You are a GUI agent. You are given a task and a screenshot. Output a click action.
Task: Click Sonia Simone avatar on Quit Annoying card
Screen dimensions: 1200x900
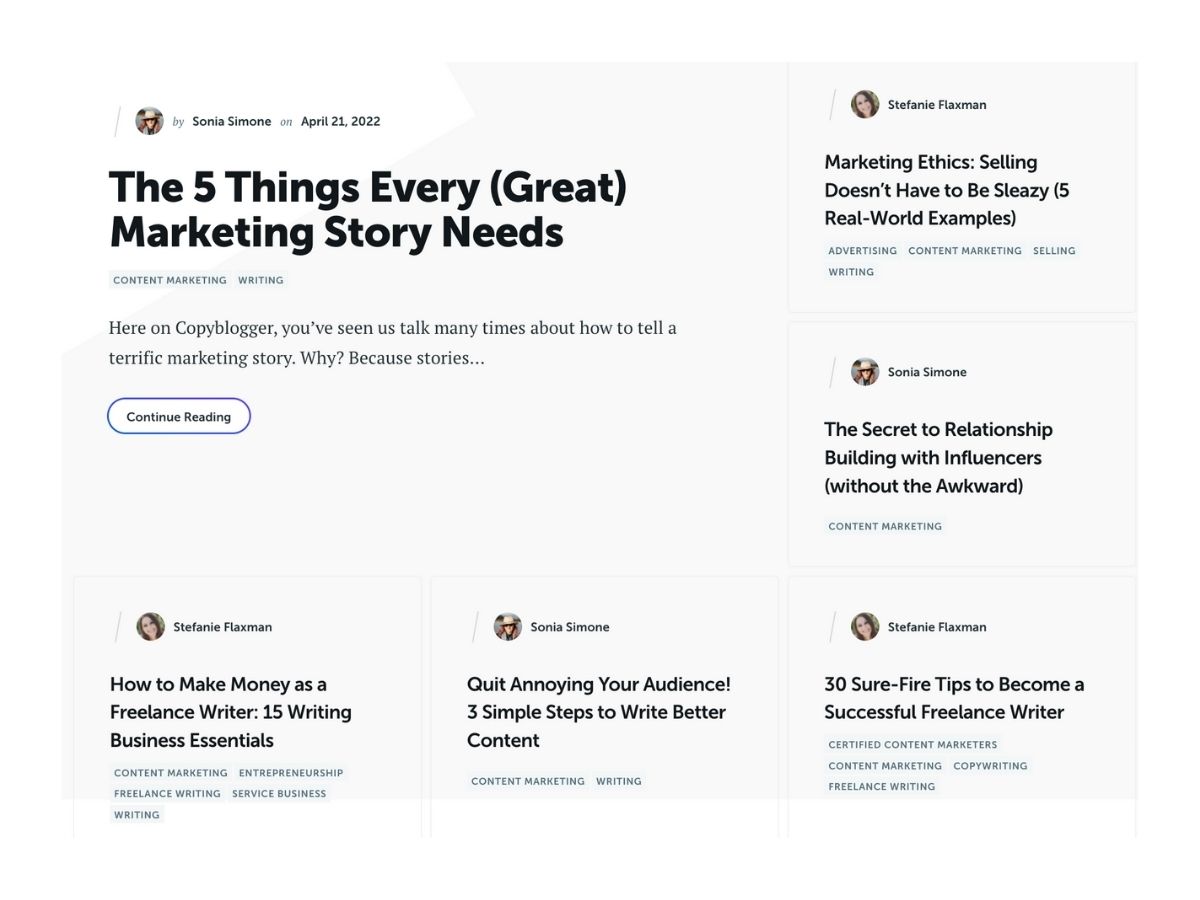[x=508, y=627]
